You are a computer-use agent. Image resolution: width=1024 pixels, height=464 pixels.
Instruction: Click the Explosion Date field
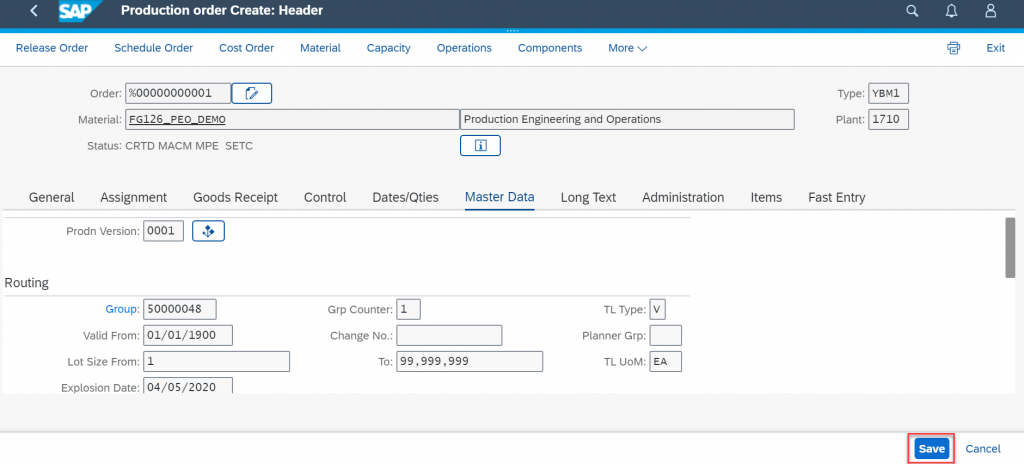tap(188, 386)
